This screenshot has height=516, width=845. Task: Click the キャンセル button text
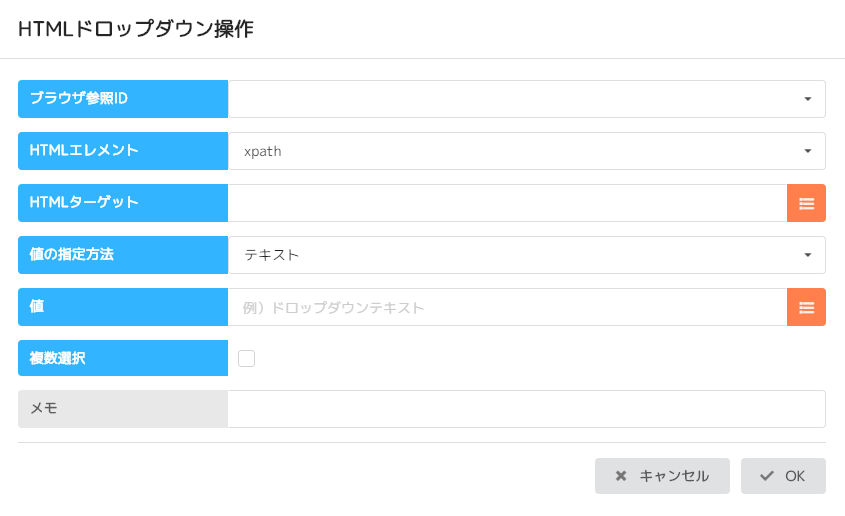pyautogui.click(x=674, y=476)
